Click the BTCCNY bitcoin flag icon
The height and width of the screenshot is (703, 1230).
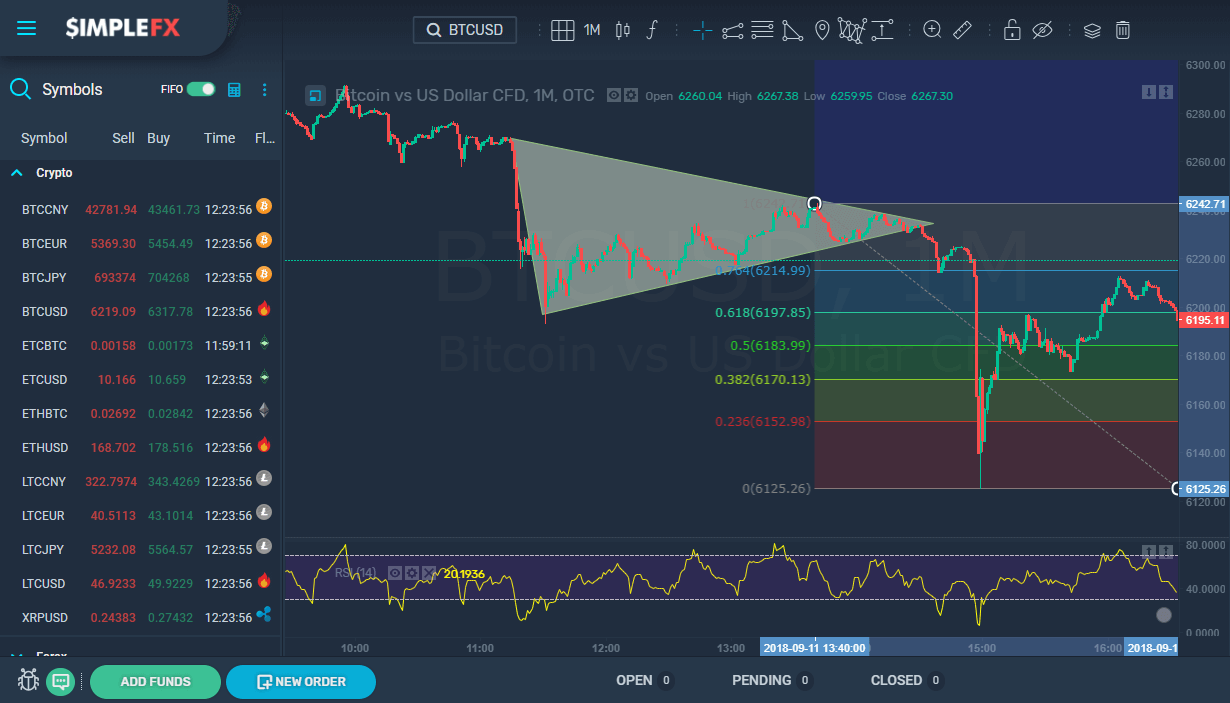264,207
